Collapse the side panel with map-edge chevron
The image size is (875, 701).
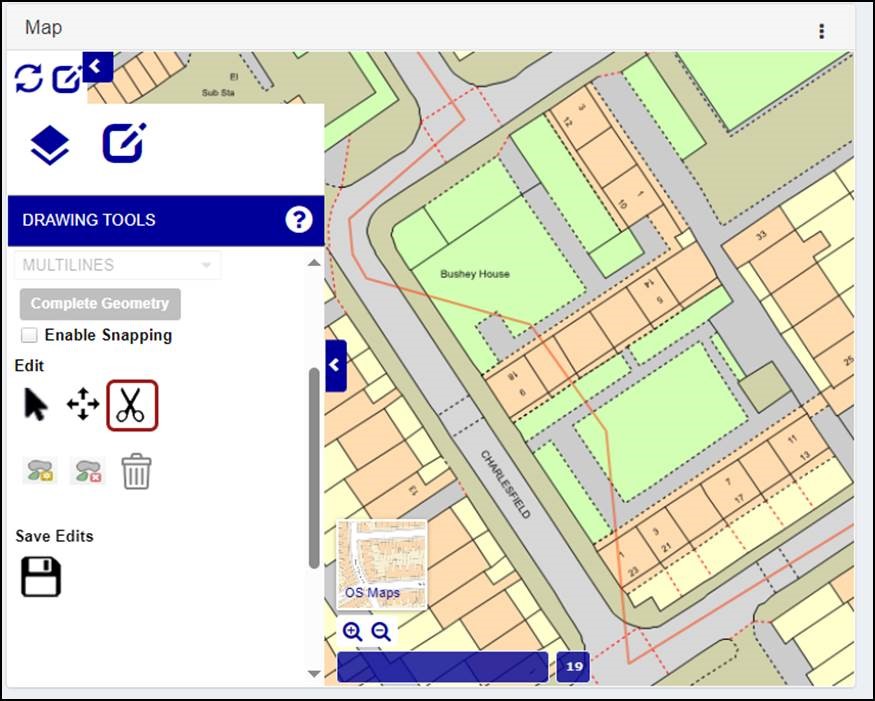335,366
